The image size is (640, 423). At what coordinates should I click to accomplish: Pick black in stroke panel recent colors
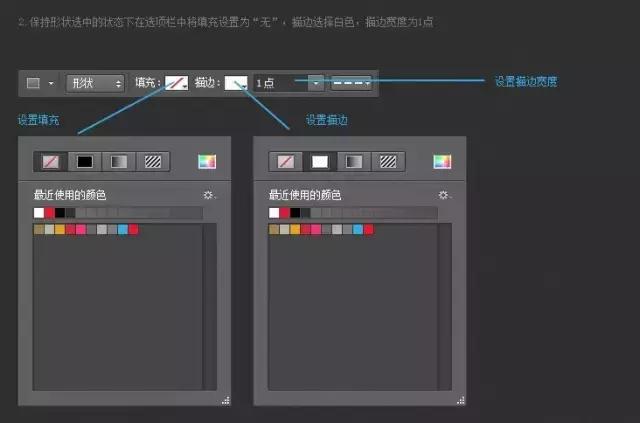(295, 213)
